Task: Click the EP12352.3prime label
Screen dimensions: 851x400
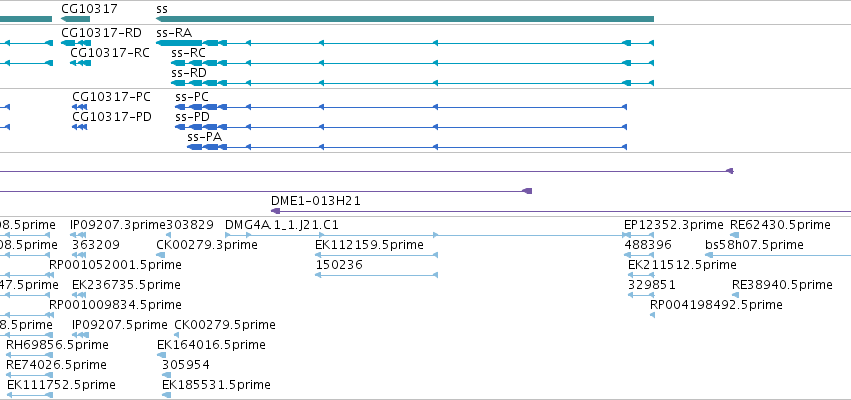Action: [x=674, y=225]
